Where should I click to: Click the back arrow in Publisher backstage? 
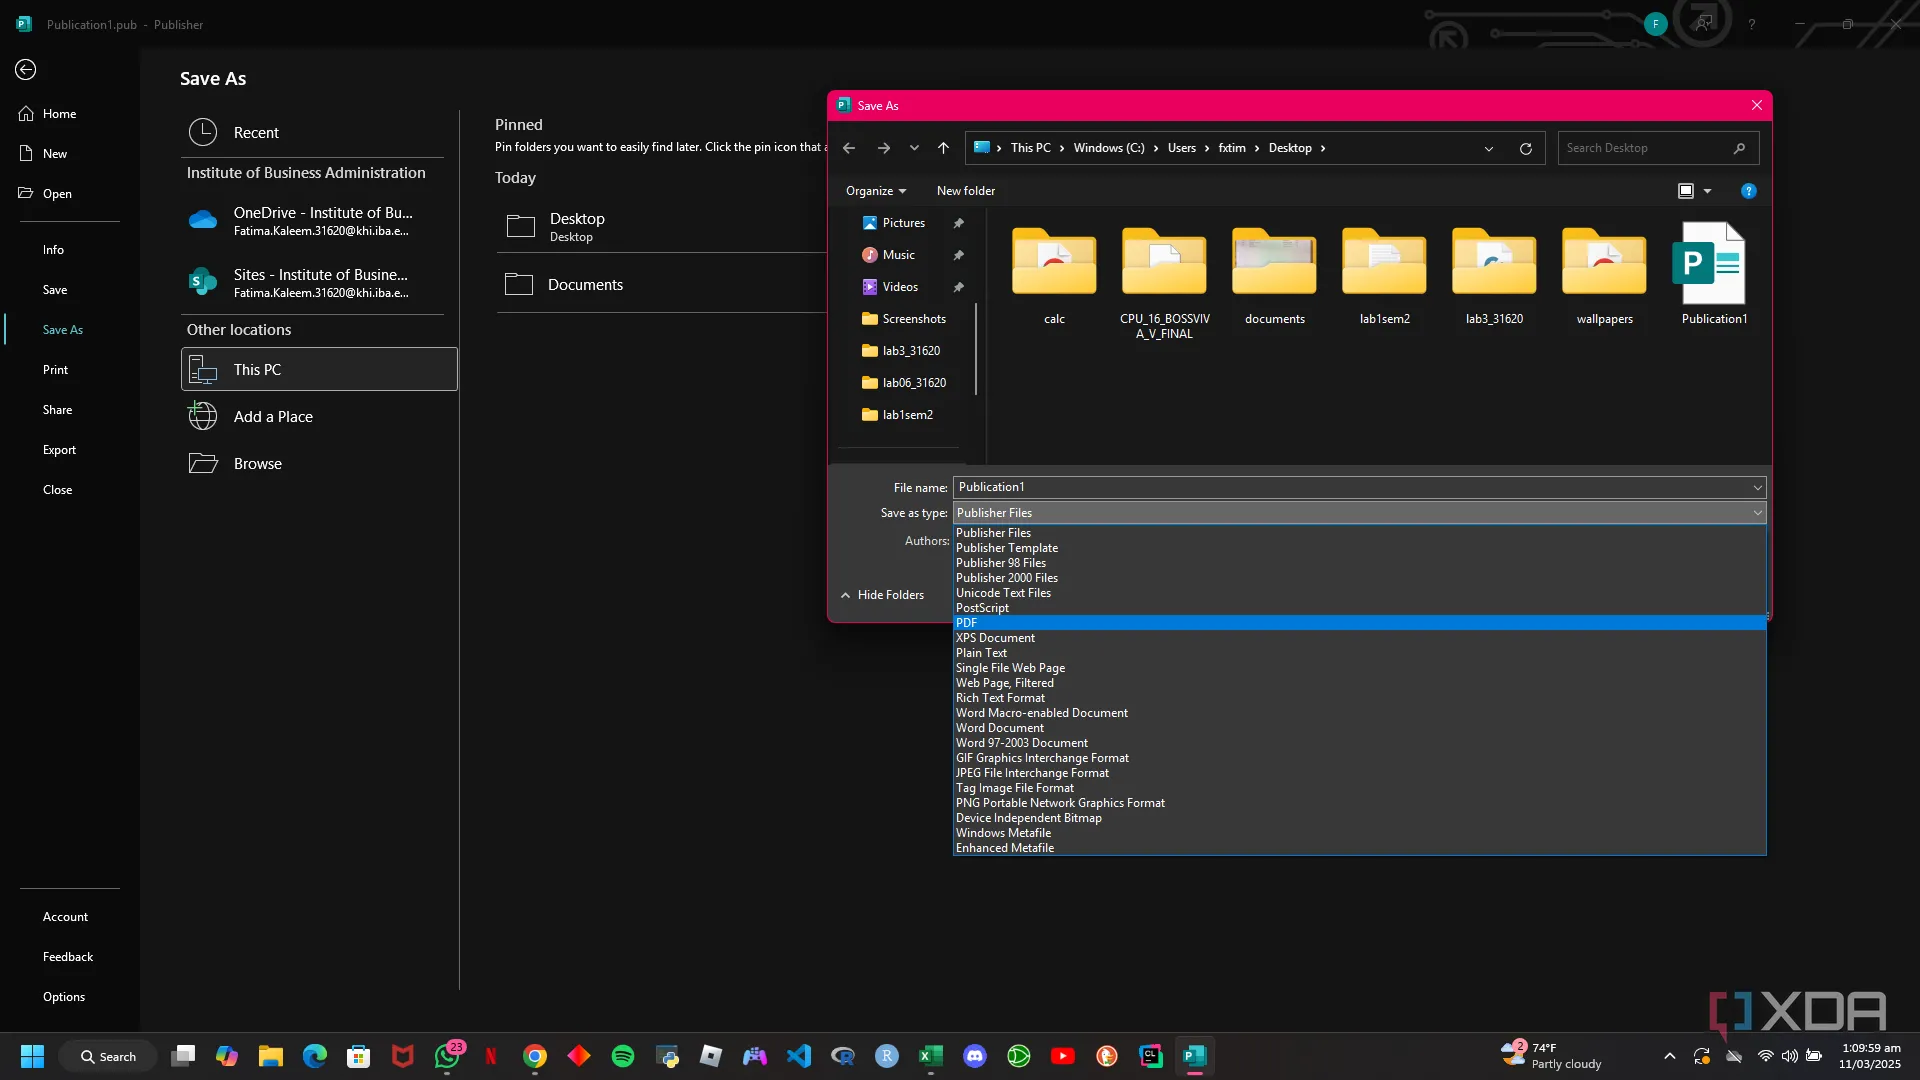point(26,69)
